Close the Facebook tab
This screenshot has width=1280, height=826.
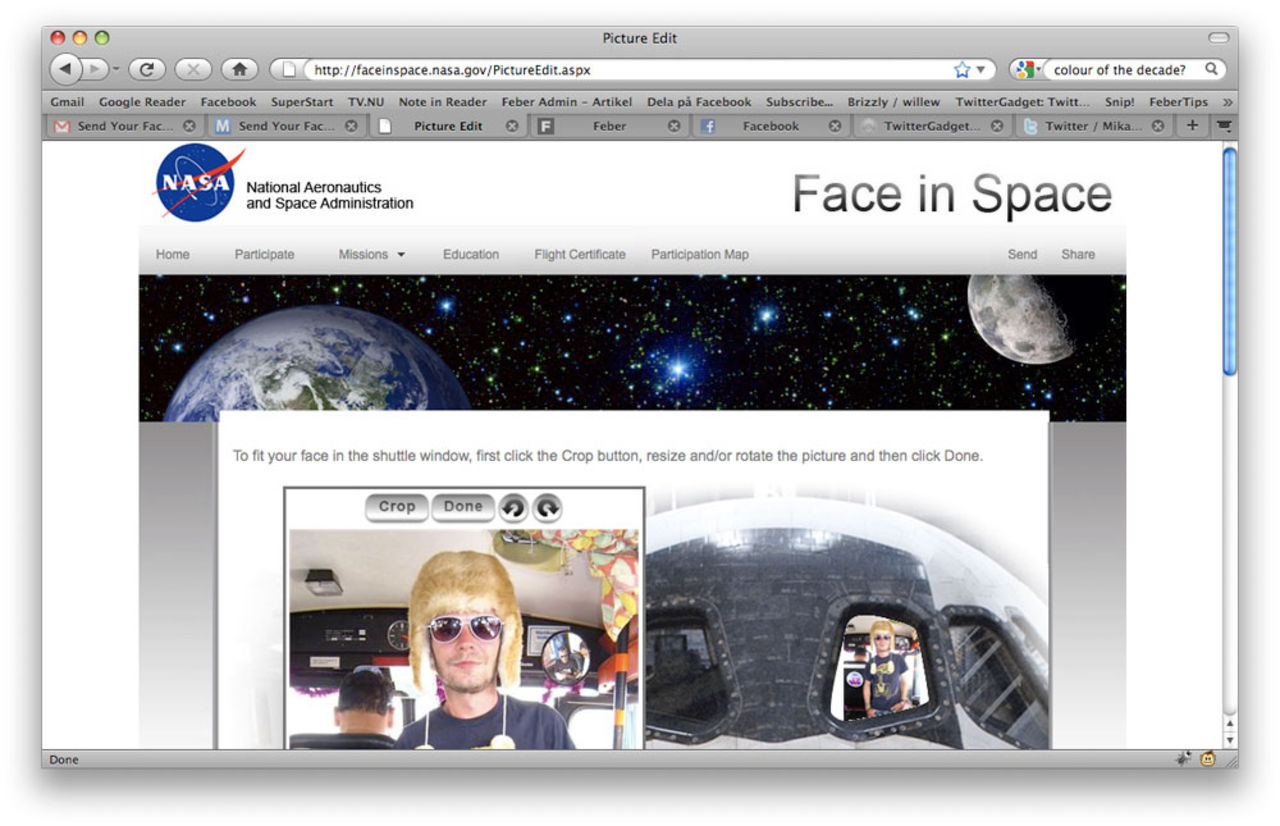coord(835,127)
